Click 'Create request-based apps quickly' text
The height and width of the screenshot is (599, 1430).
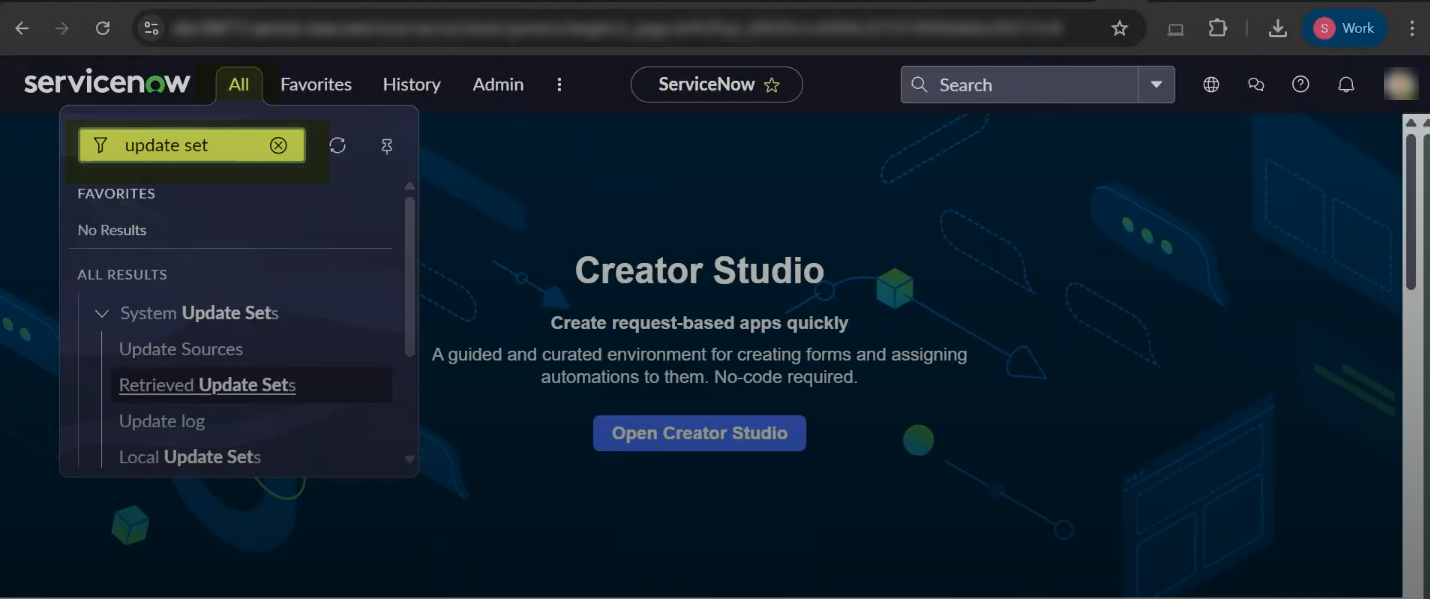coord(699,323)
